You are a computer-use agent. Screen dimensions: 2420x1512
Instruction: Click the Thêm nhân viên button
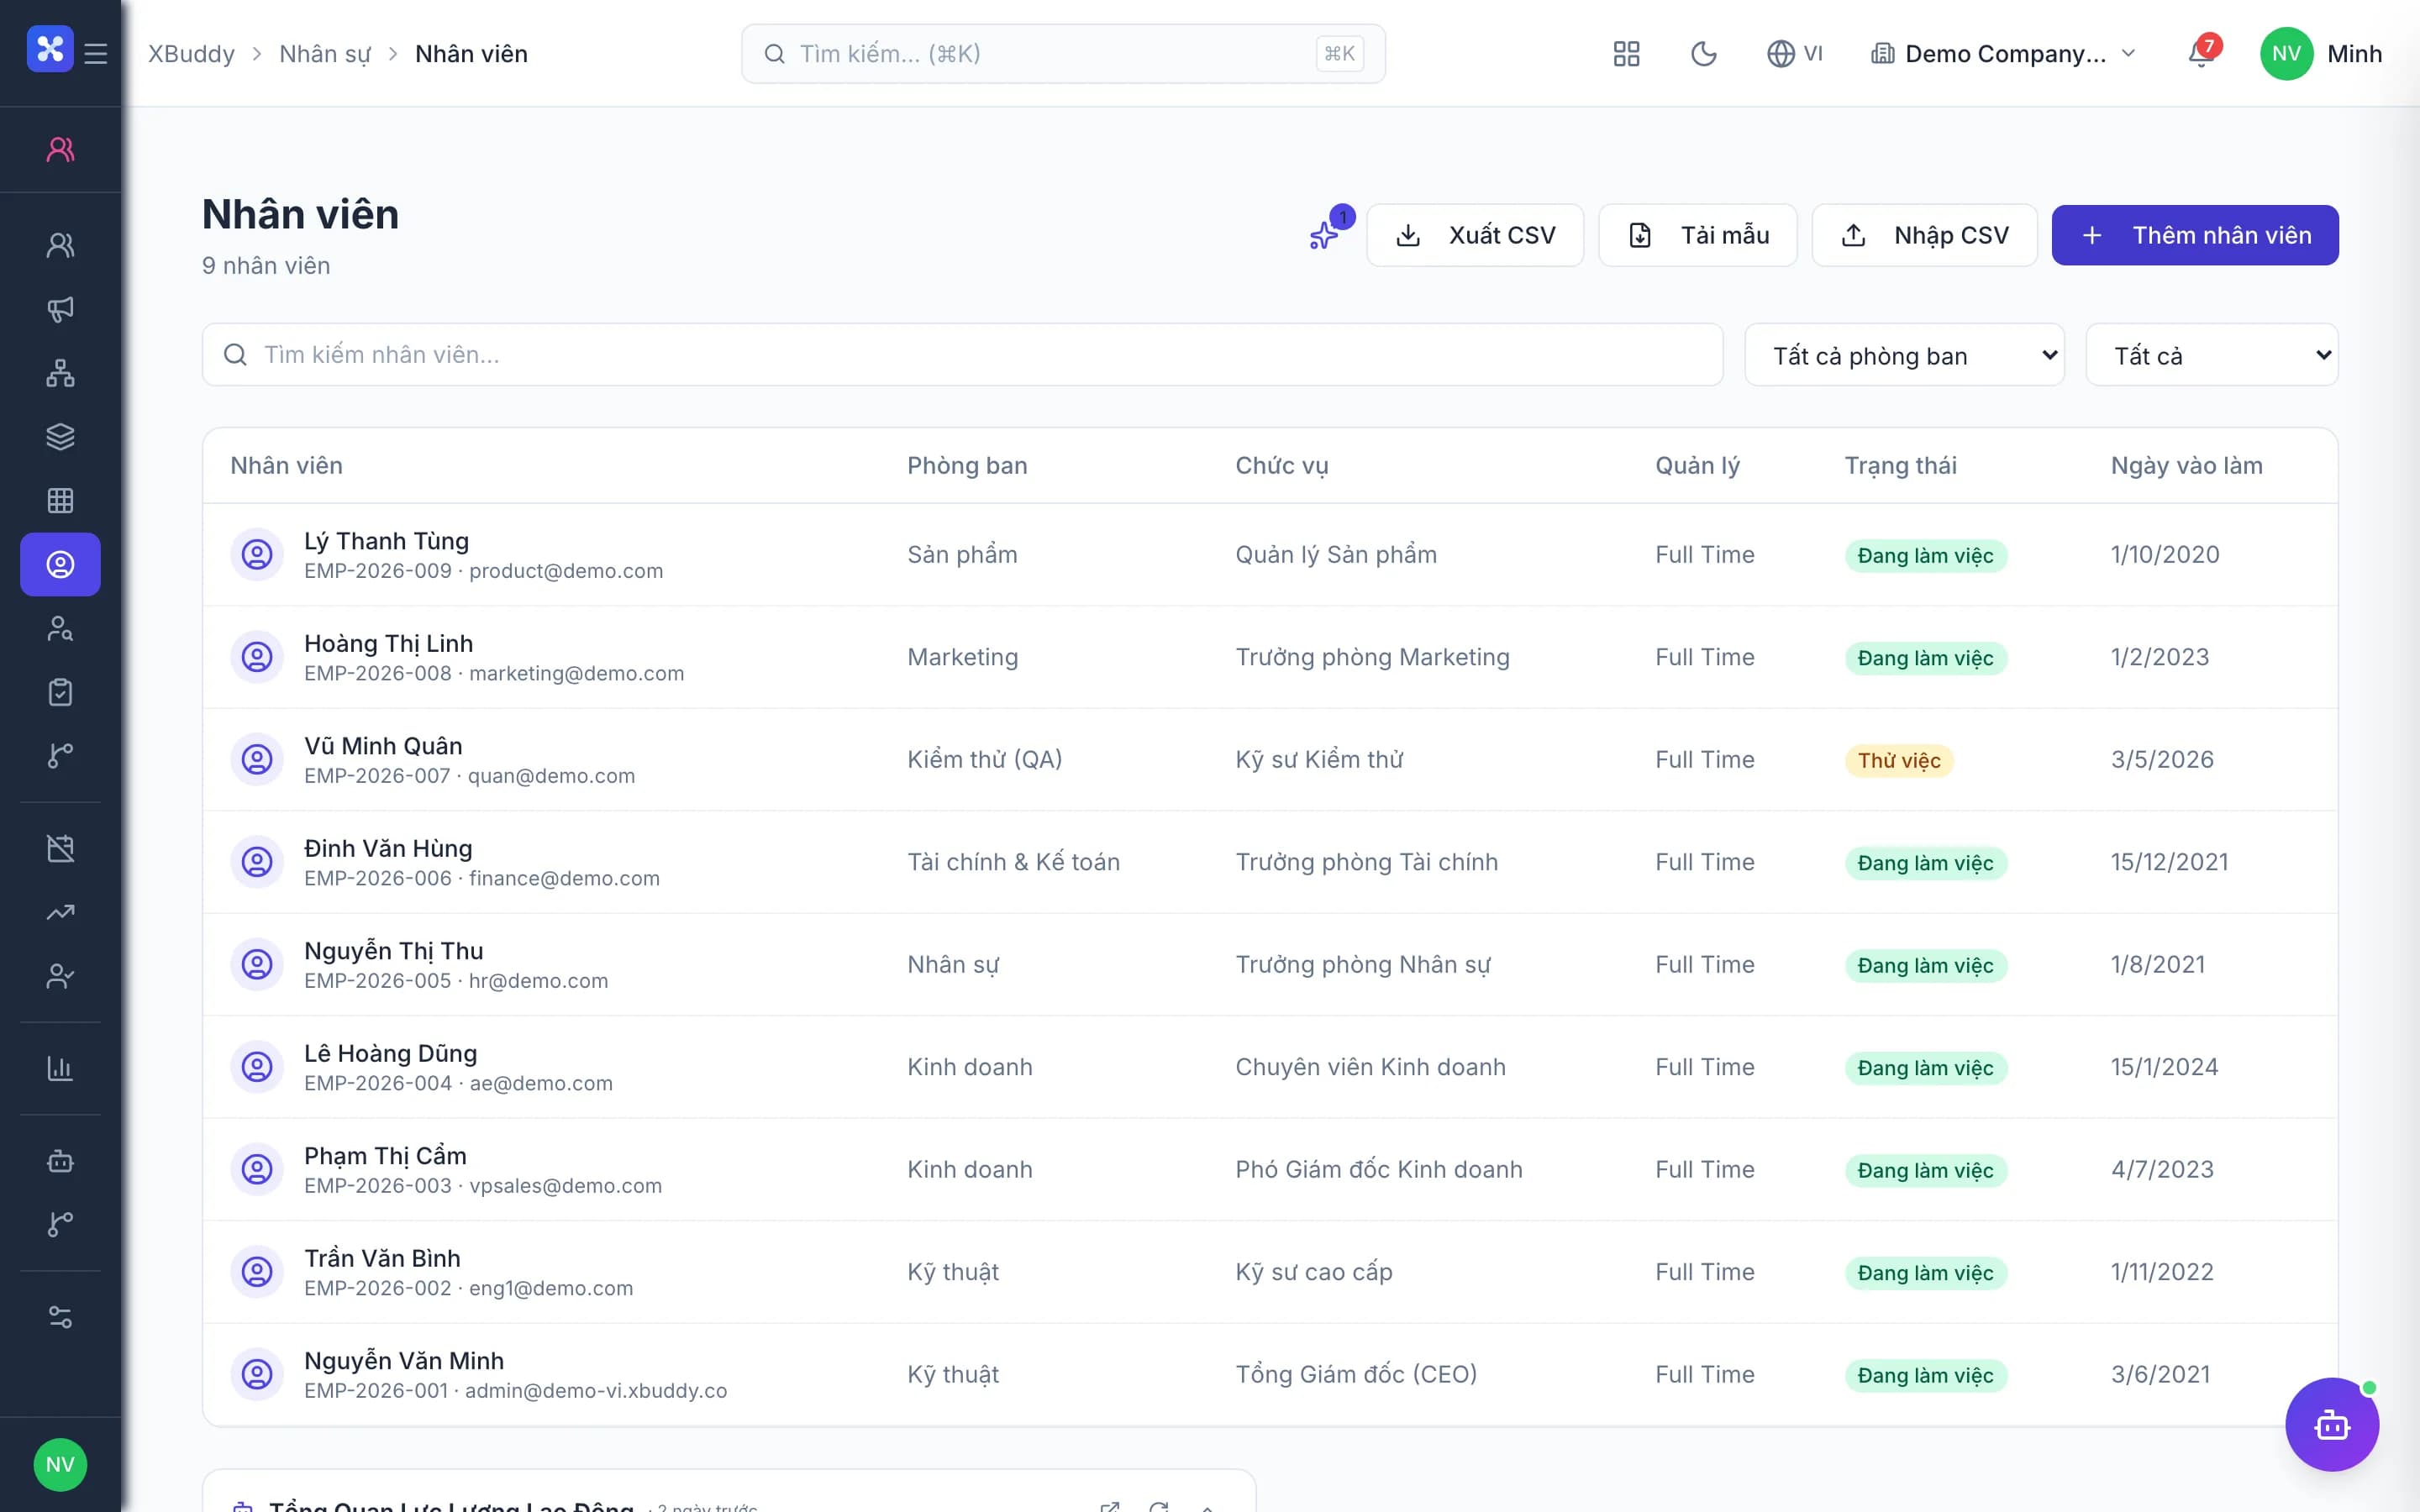point(2195,235)
